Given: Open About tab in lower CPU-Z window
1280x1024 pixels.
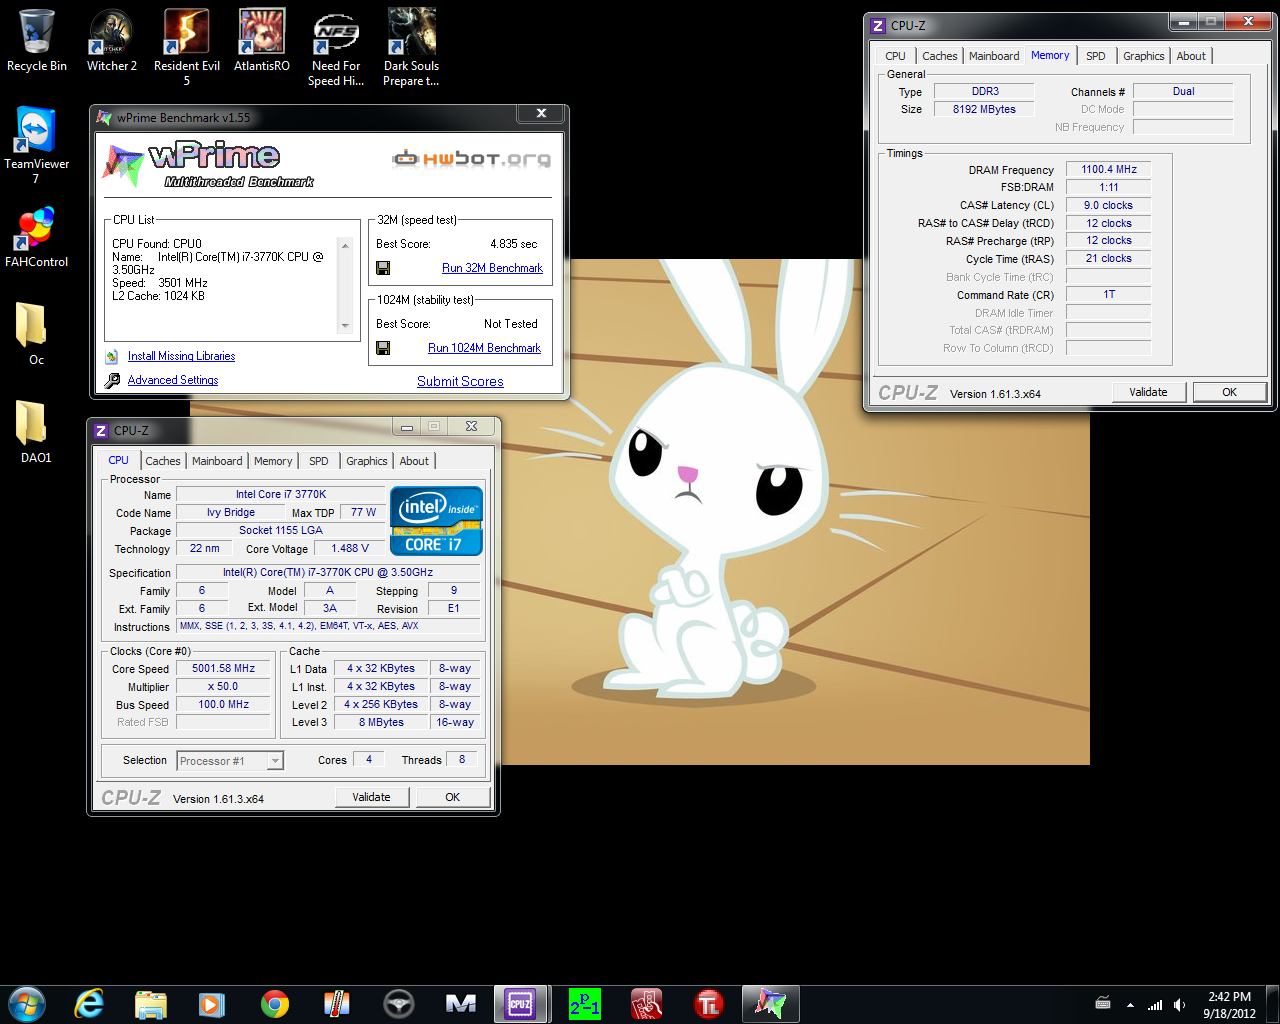Looking at the screenshot, I should point(414,461).
